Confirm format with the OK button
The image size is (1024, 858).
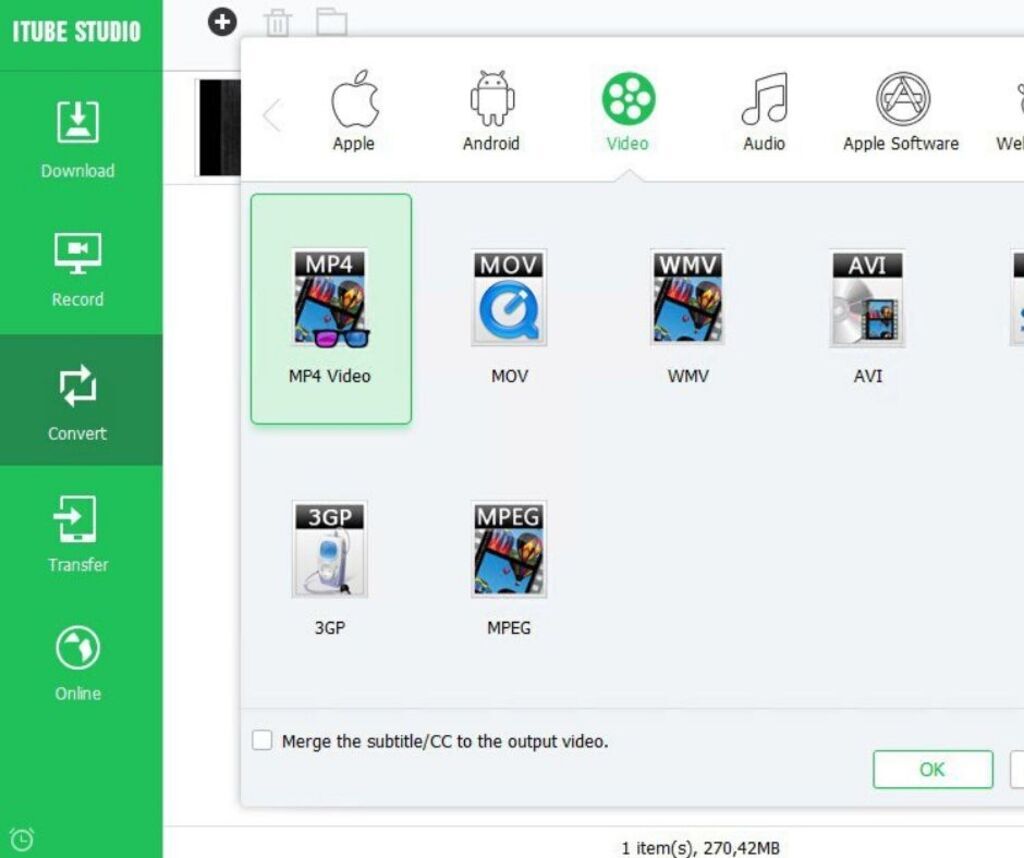(932, 769)
